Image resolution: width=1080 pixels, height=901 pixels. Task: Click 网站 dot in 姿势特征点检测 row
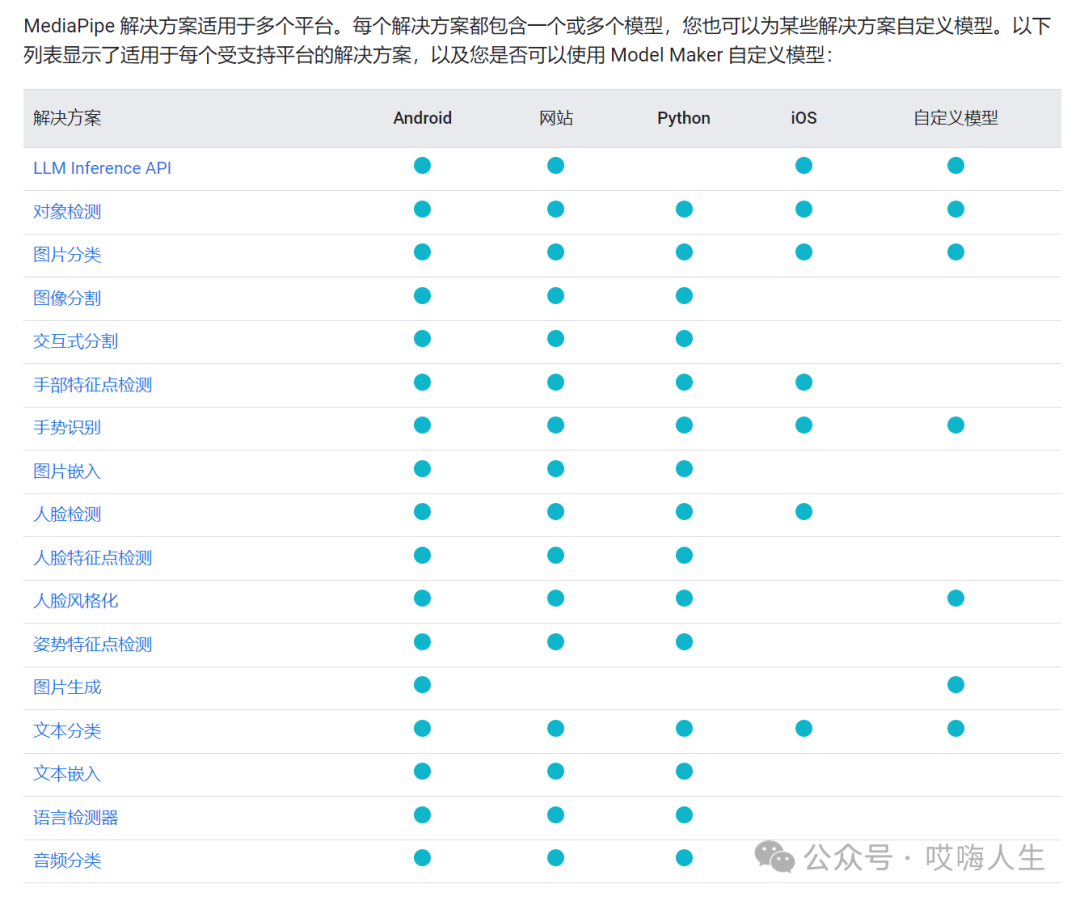[x=556, y=642]
